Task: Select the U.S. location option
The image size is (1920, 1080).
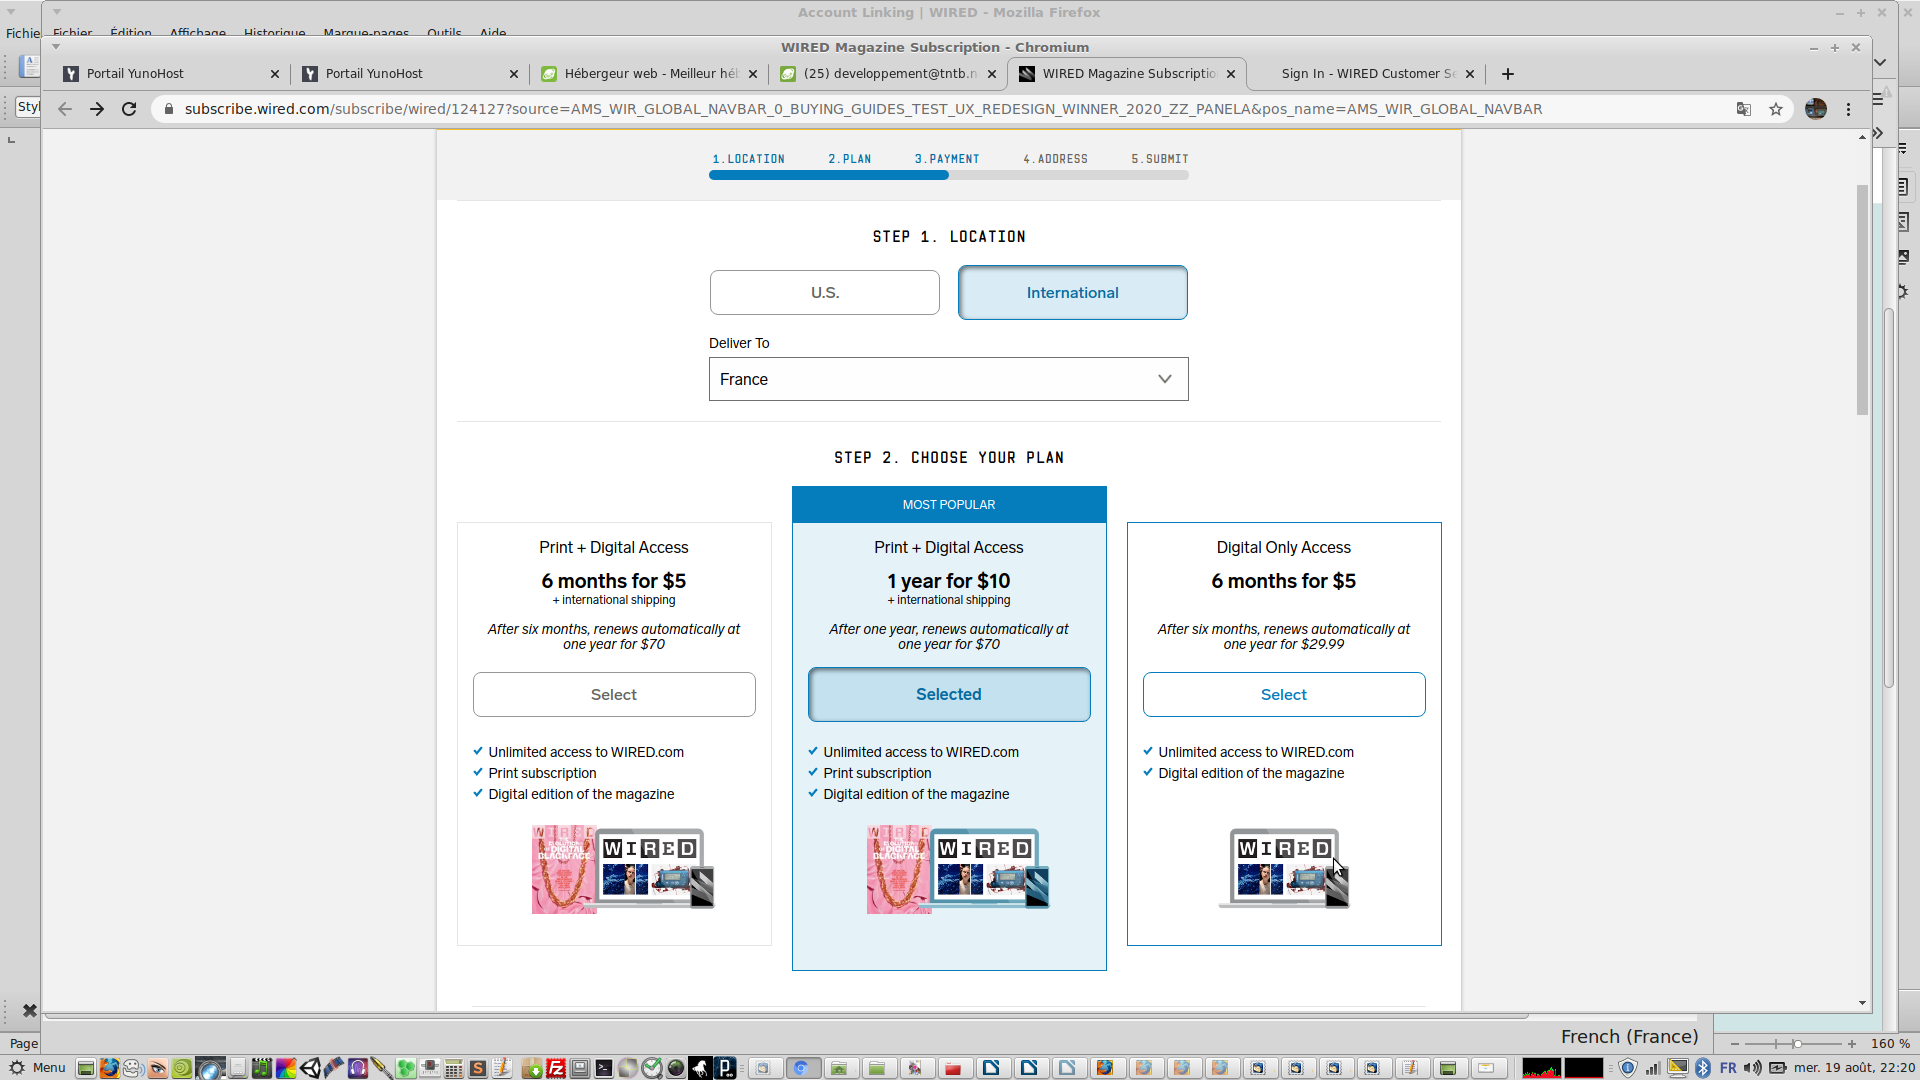Action: coord(824,293)
